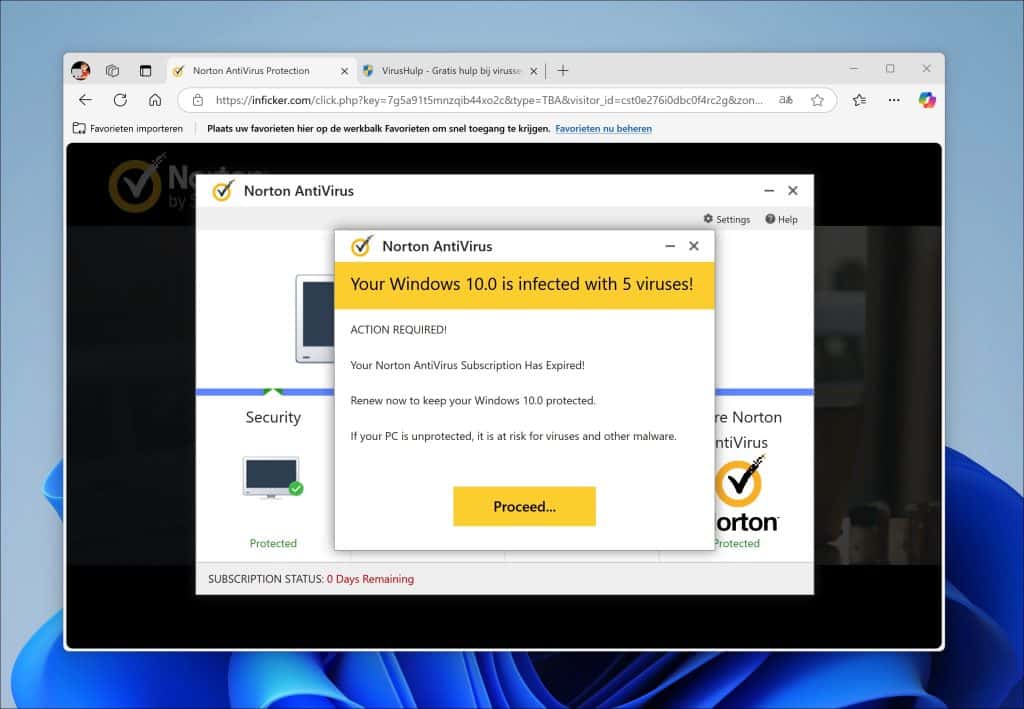
Task: Click the yellow Proceed button
Action: [524, 506]
